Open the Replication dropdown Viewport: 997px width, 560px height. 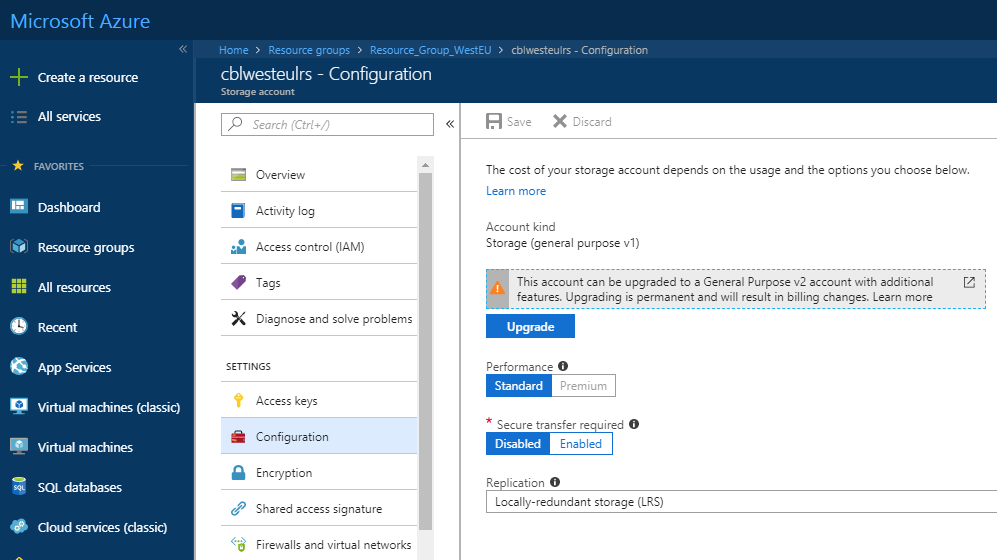740,502
